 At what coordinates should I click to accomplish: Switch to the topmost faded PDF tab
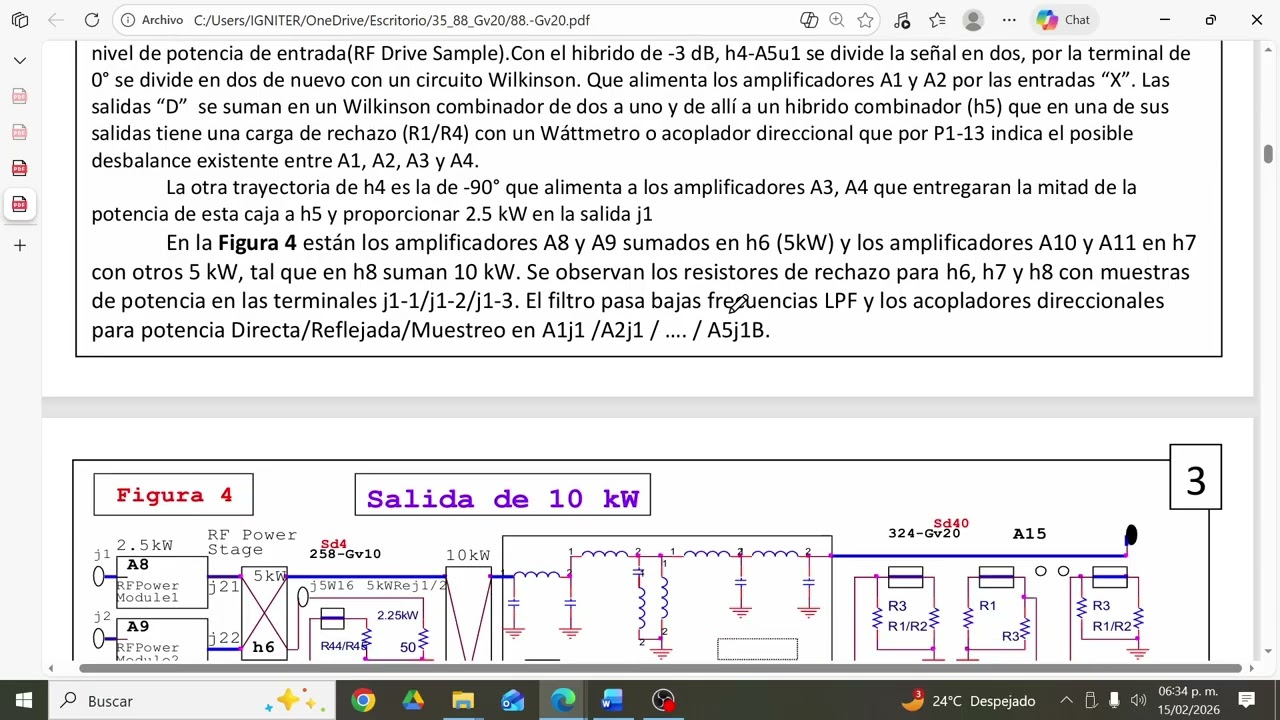[x=20, y=96]
